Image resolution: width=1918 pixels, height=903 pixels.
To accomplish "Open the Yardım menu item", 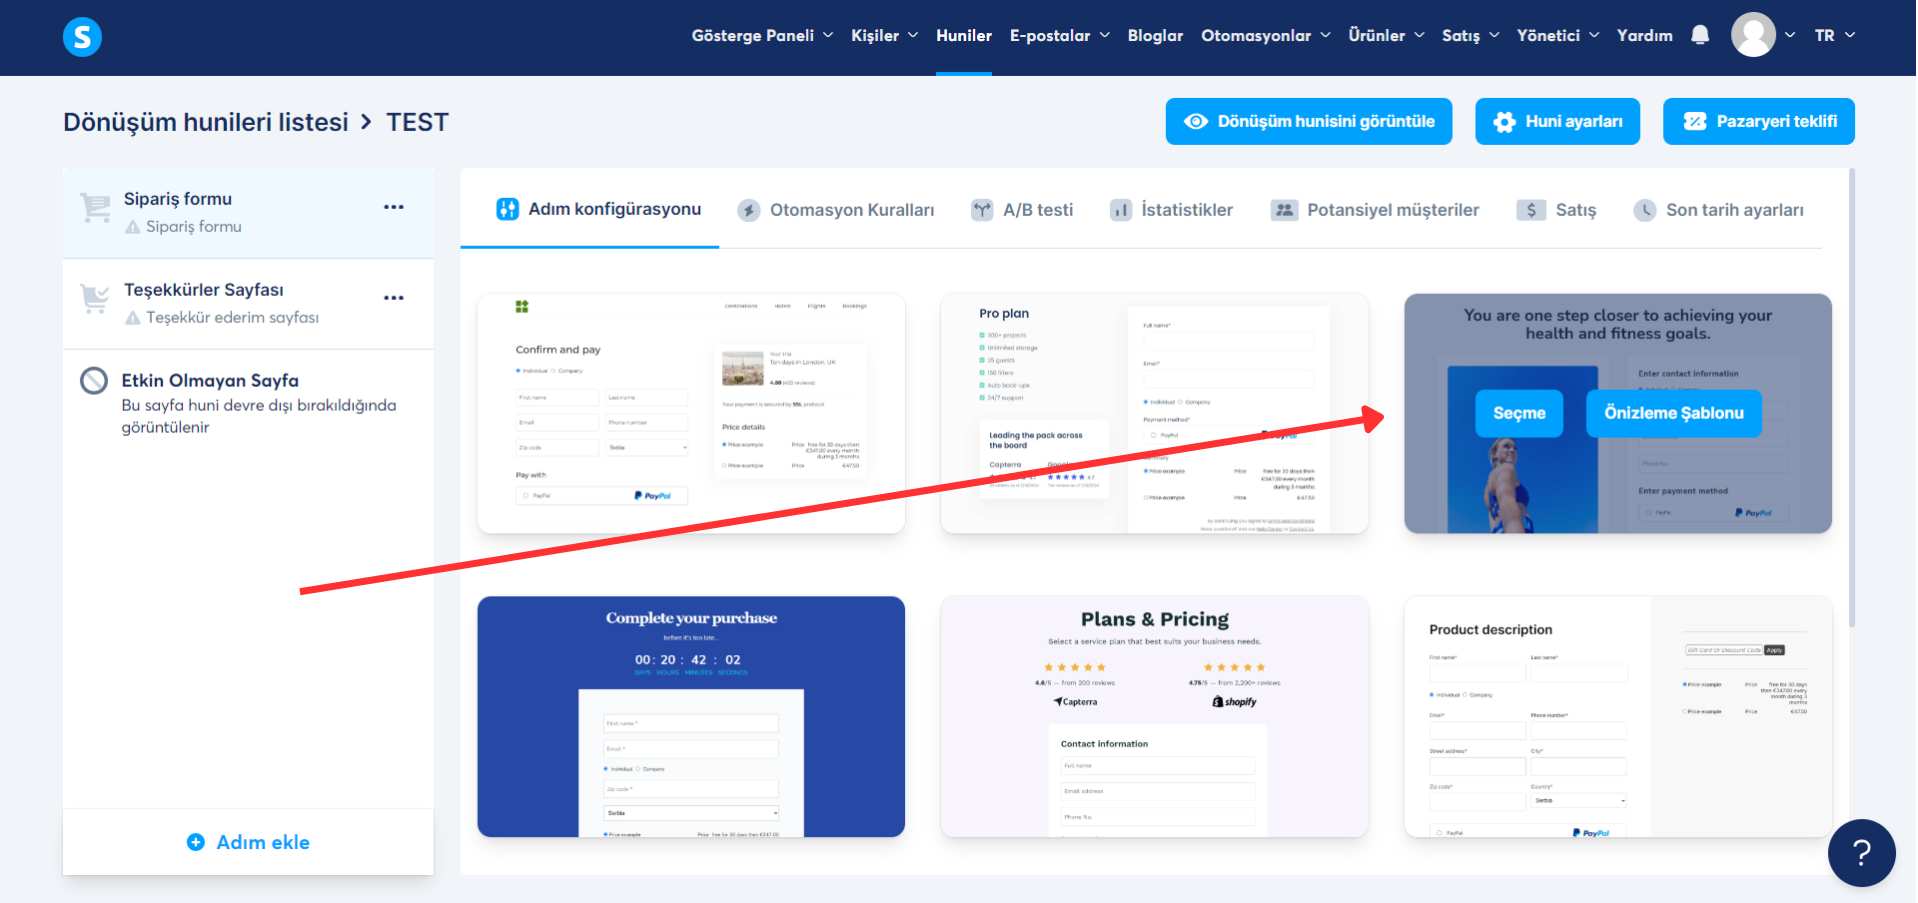I will (1645, 35).
